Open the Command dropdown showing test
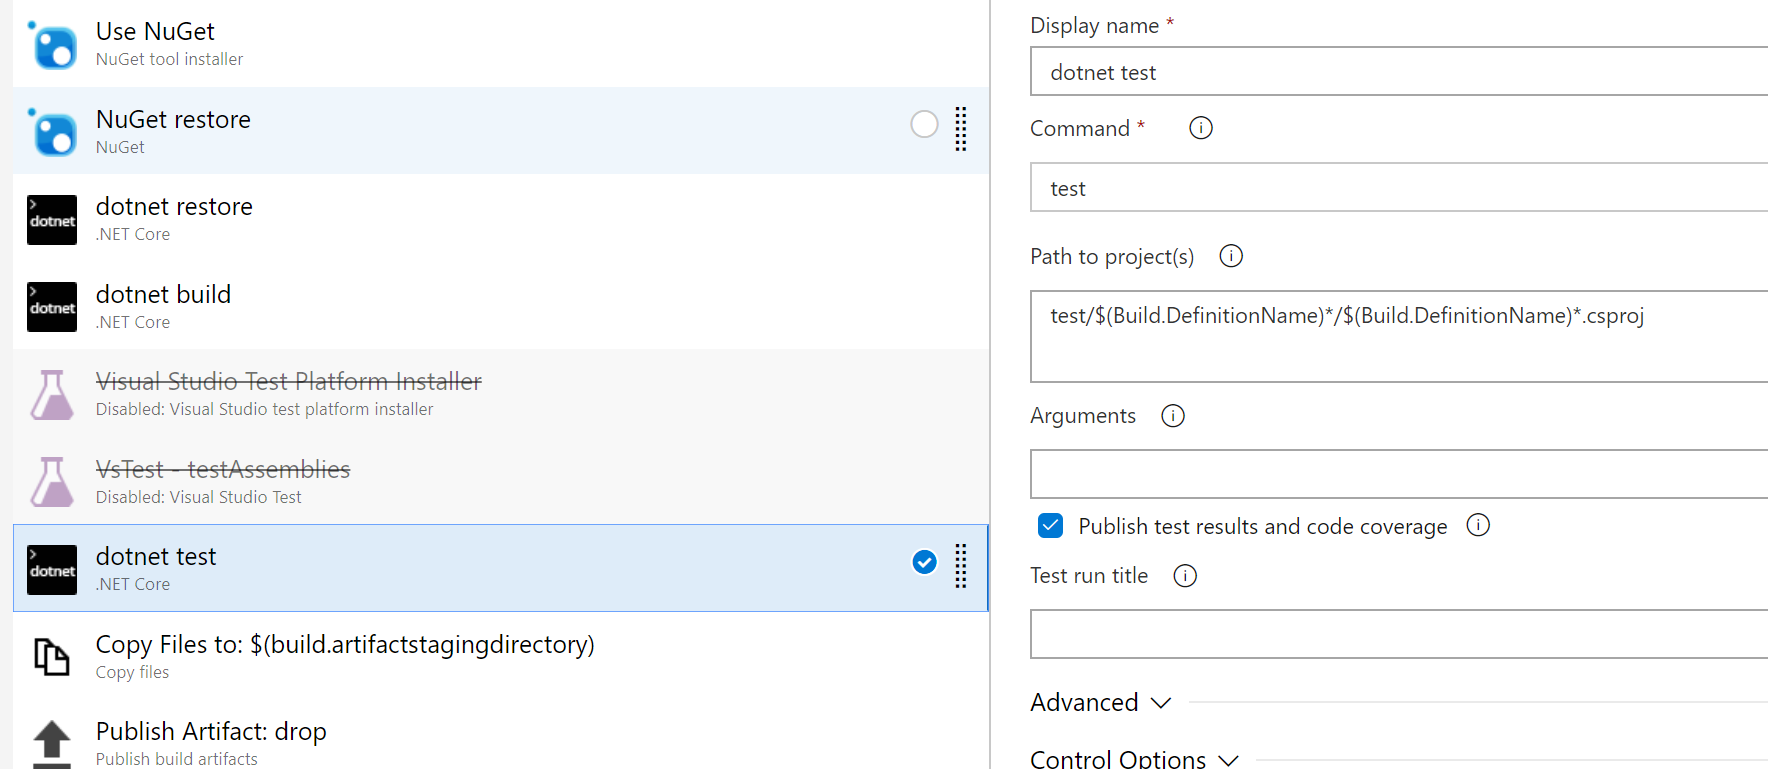The image size is (1768, 769). click(x=1399, y=187)
